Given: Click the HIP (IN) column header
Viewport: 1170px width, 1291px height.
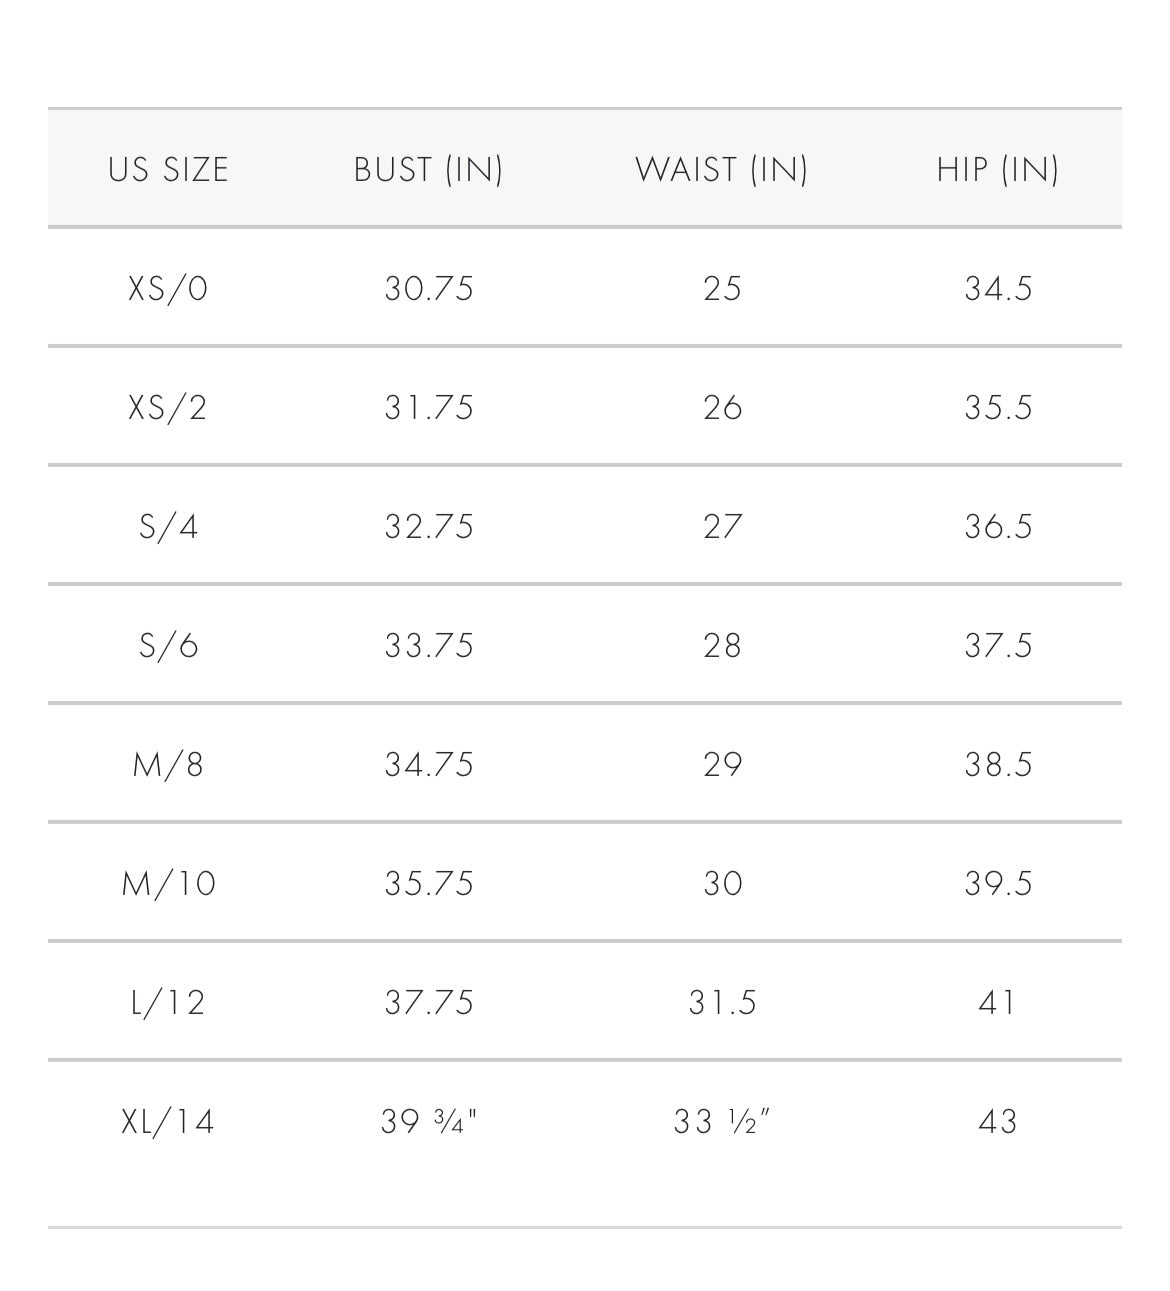Looking at the screenshot, I should tap(997, 170).
